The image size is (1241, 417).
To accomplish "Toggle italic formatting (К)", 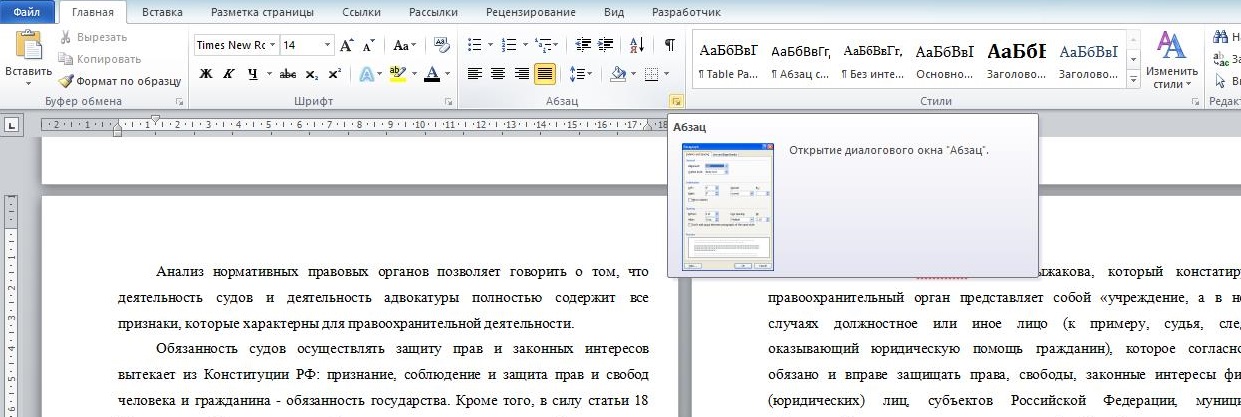I will 228,74.
